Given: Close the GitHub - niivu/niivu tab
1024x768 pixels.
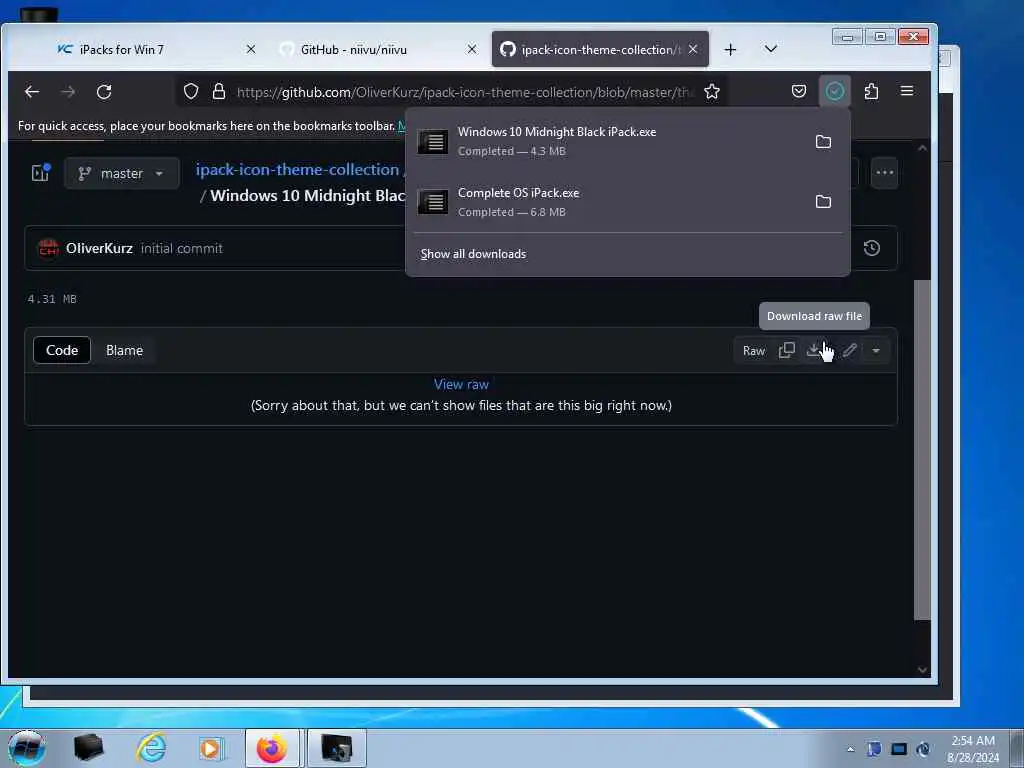Looking at the screenshot, I should 472,50.
